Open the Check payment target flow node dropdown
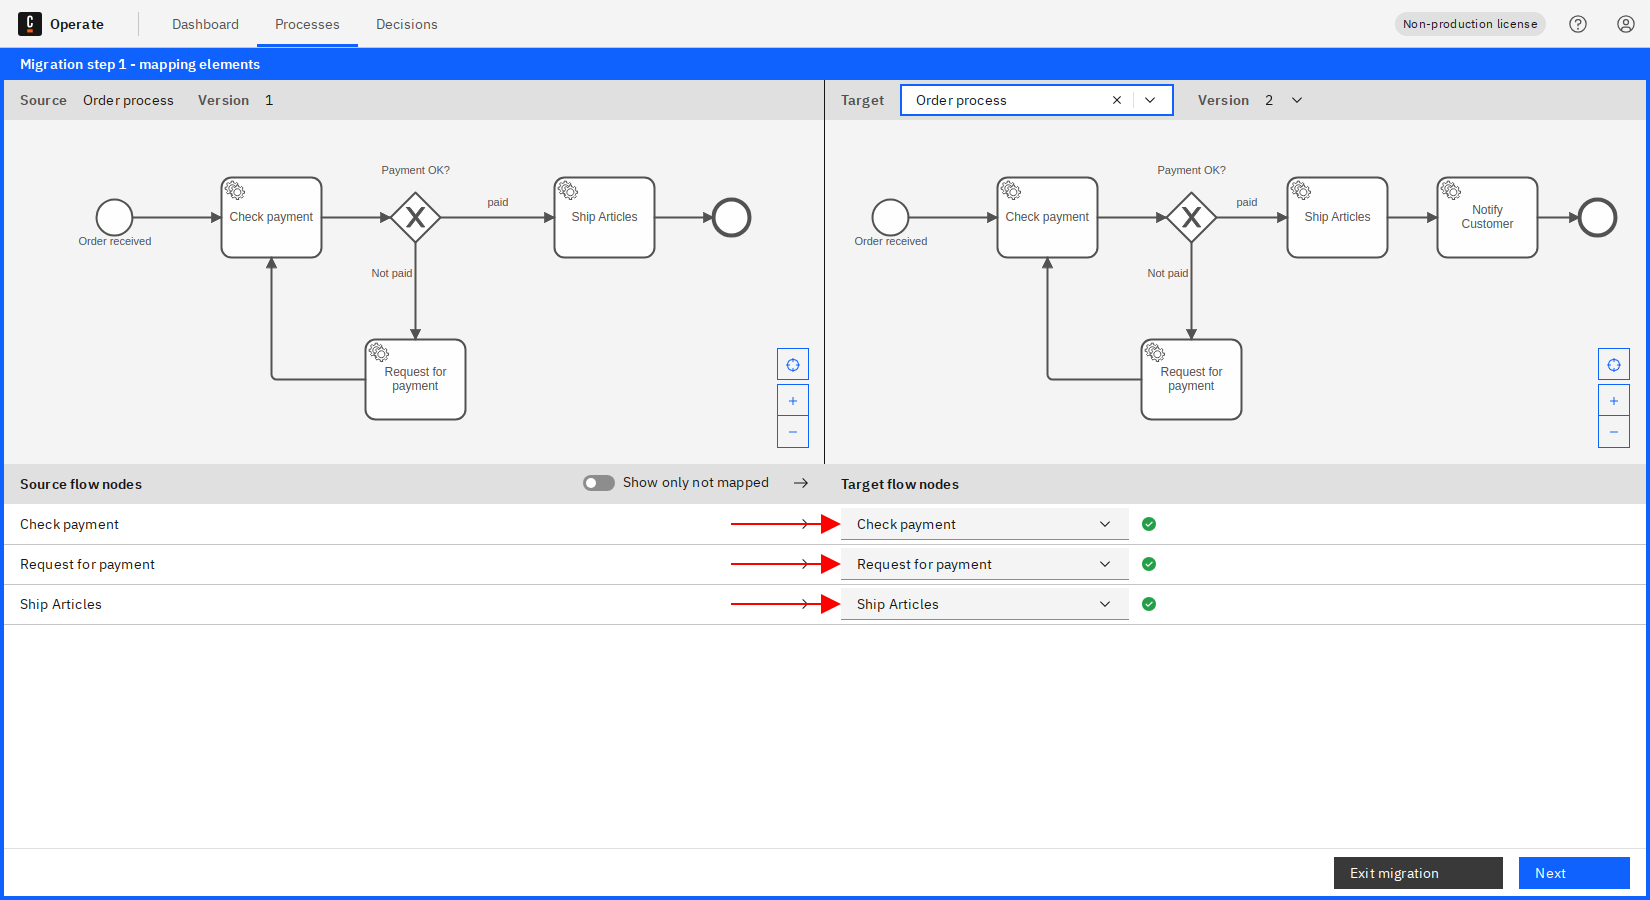The image size is (1650, 900). (x=1105, y=523)
